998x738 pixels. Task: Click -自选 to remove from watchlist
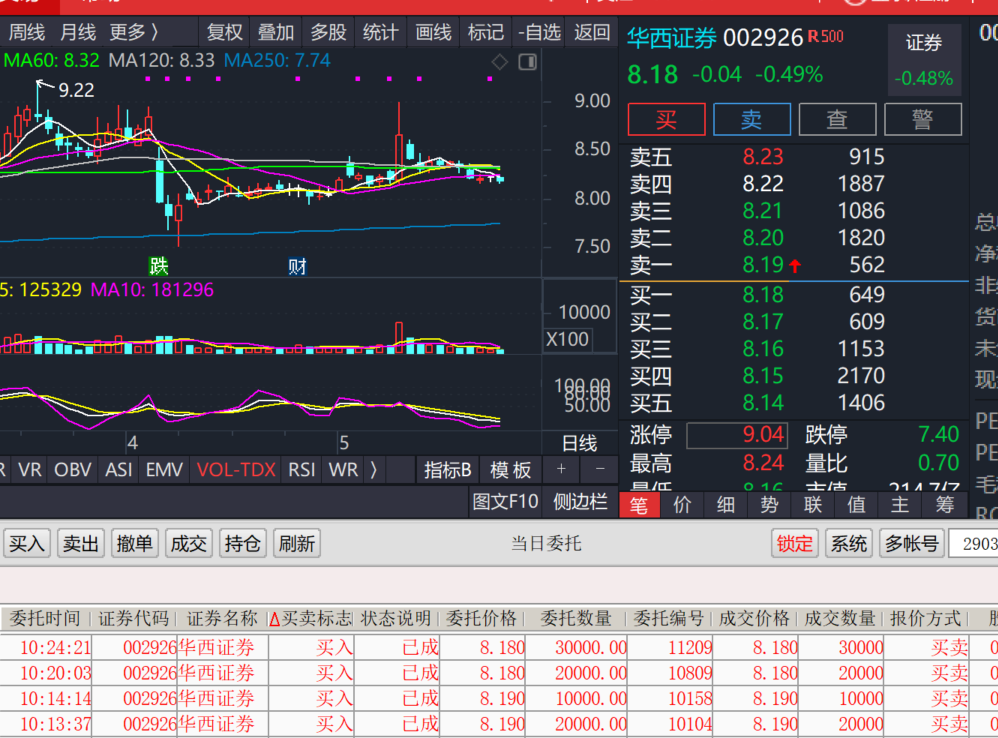pos(539,32)
